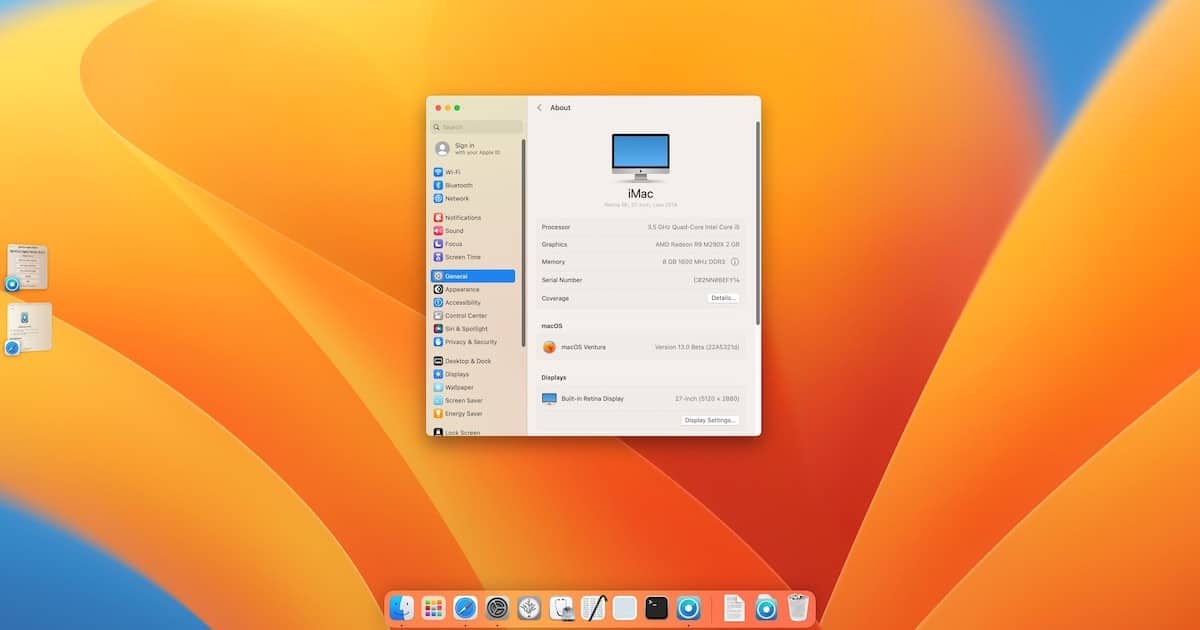Open Desktop & Dock settings
This screenshot has height=630, width=1200.
click(x=467, y=361)
